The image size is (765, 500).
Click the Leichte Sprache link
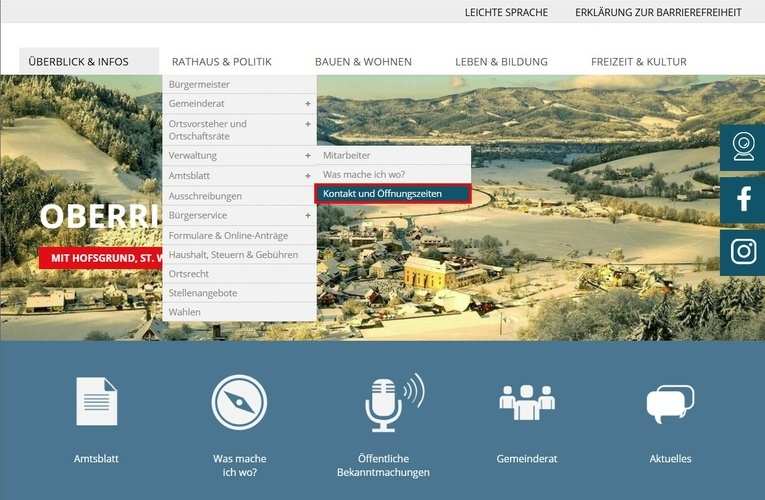coord(506,12)
